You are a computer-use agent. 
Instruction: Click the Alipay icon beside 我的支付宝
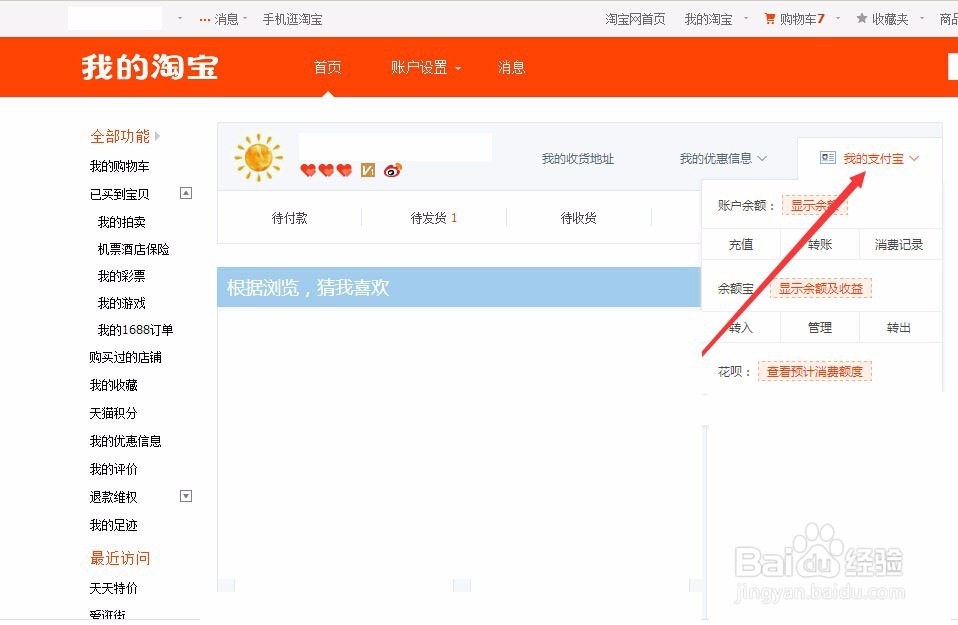click(827, 157)
